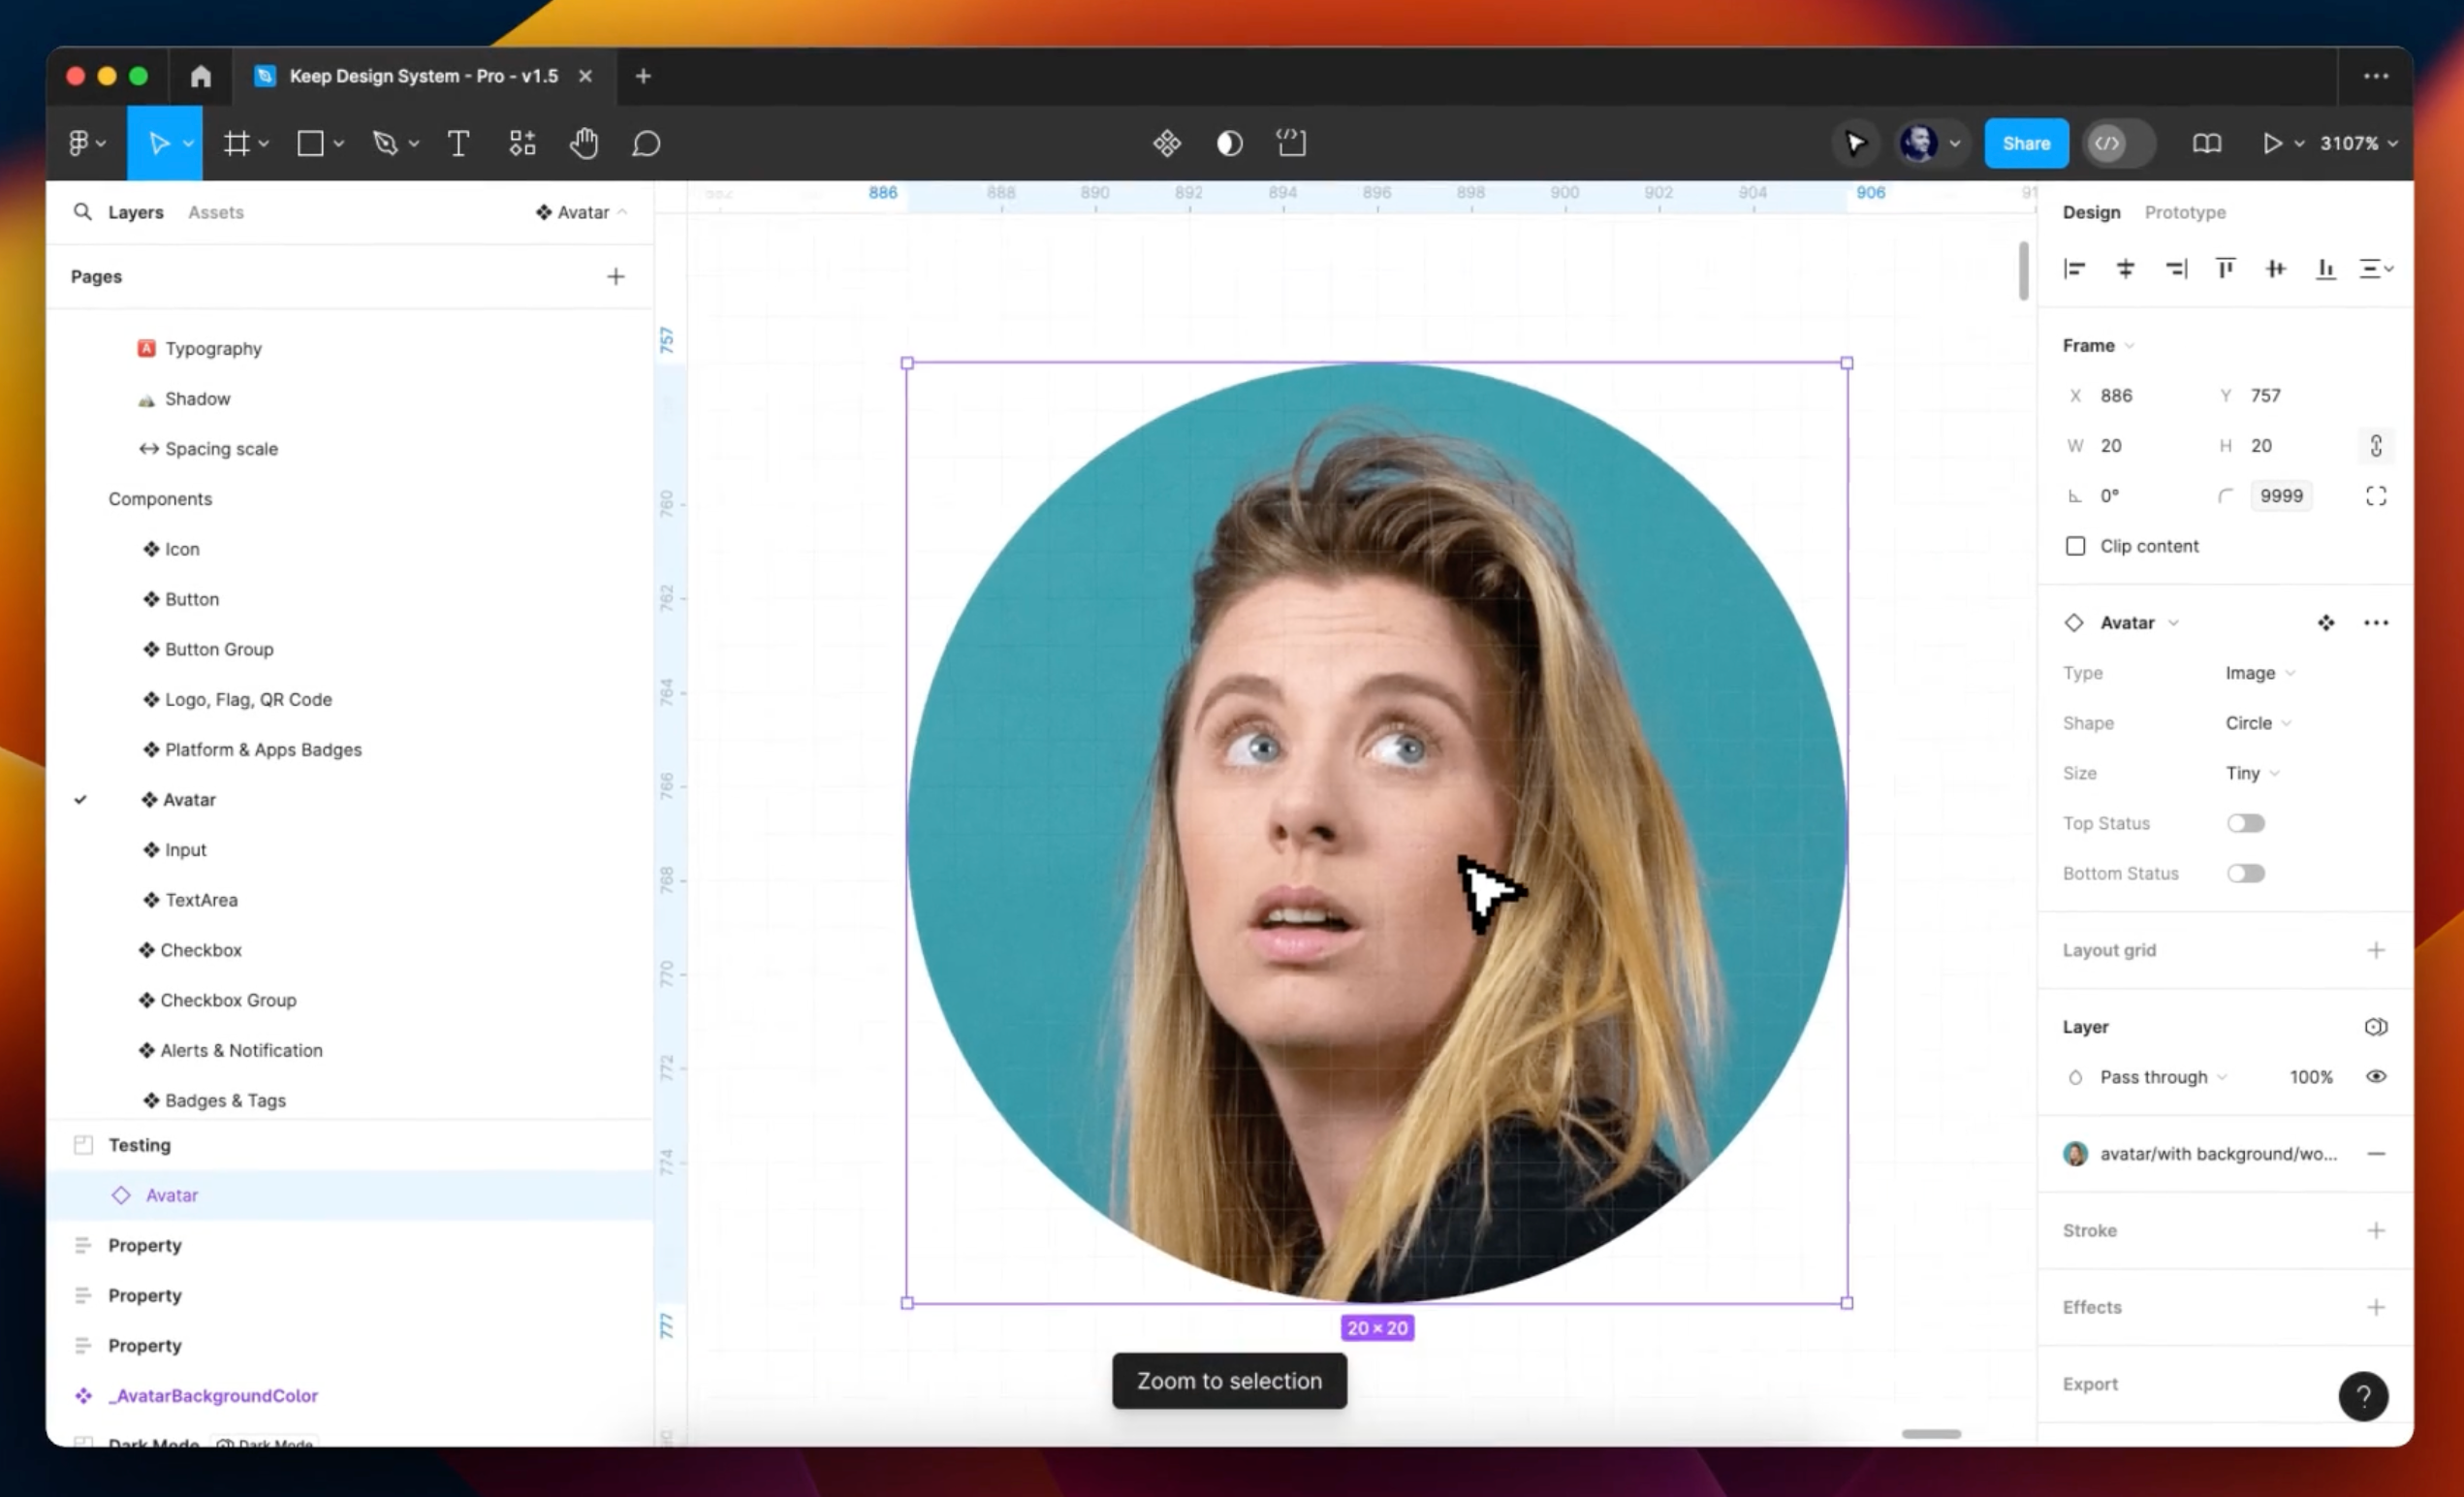Switch to the Prototype tab
Screen dimensions: 2464x1497
point(2185,212)
